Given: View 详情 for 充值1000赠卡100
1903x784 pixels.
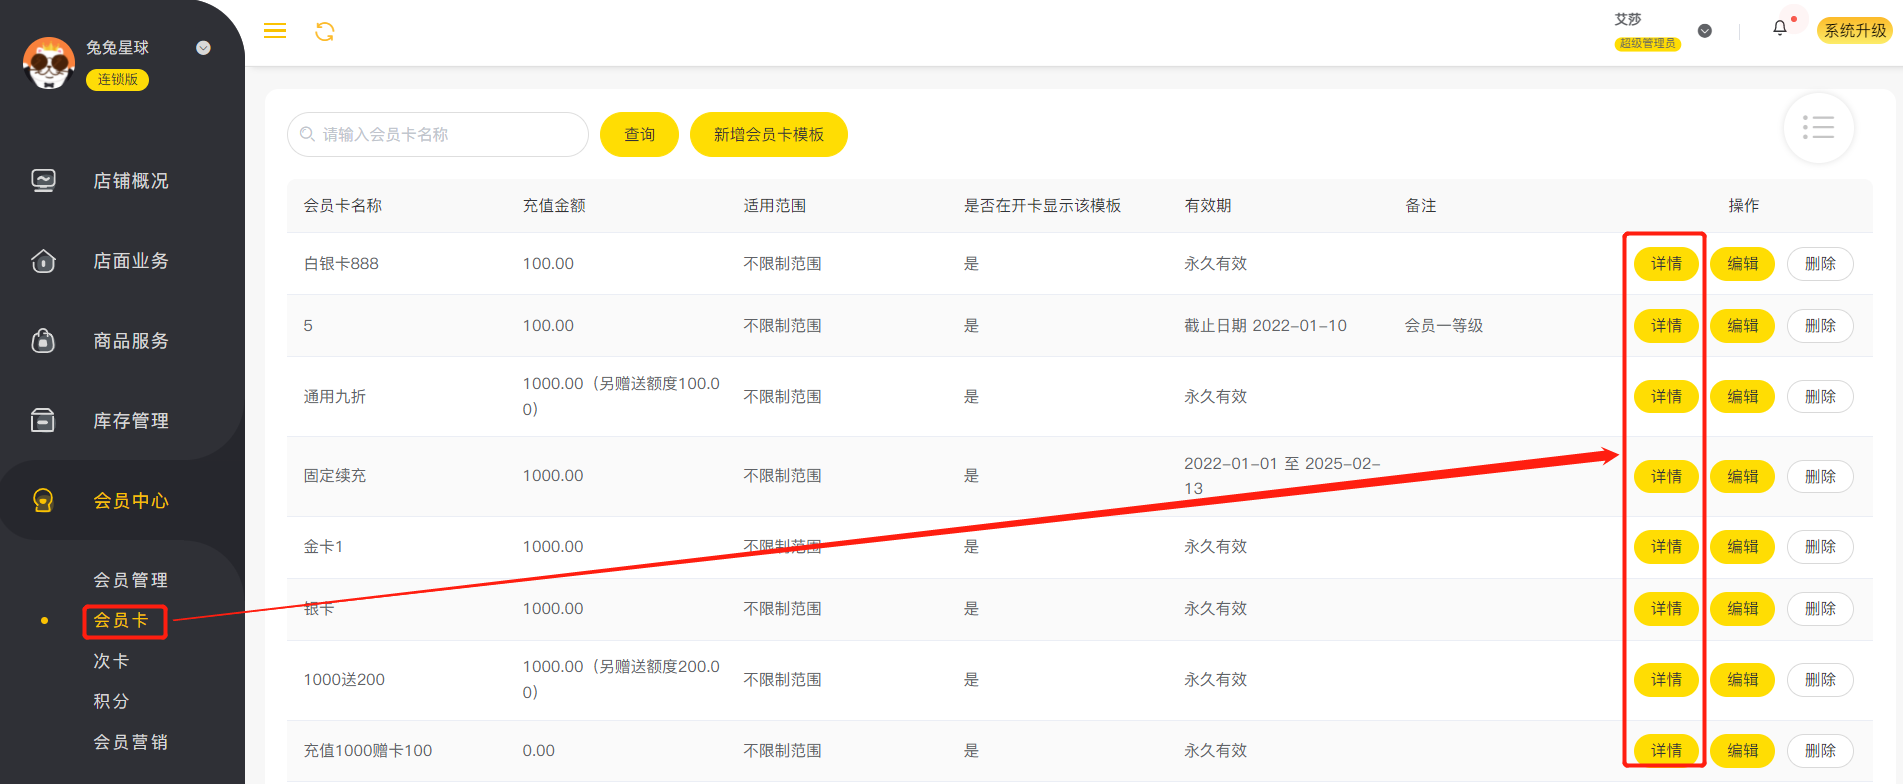Looking at the screenshot, I should [x=1666, y=751].
